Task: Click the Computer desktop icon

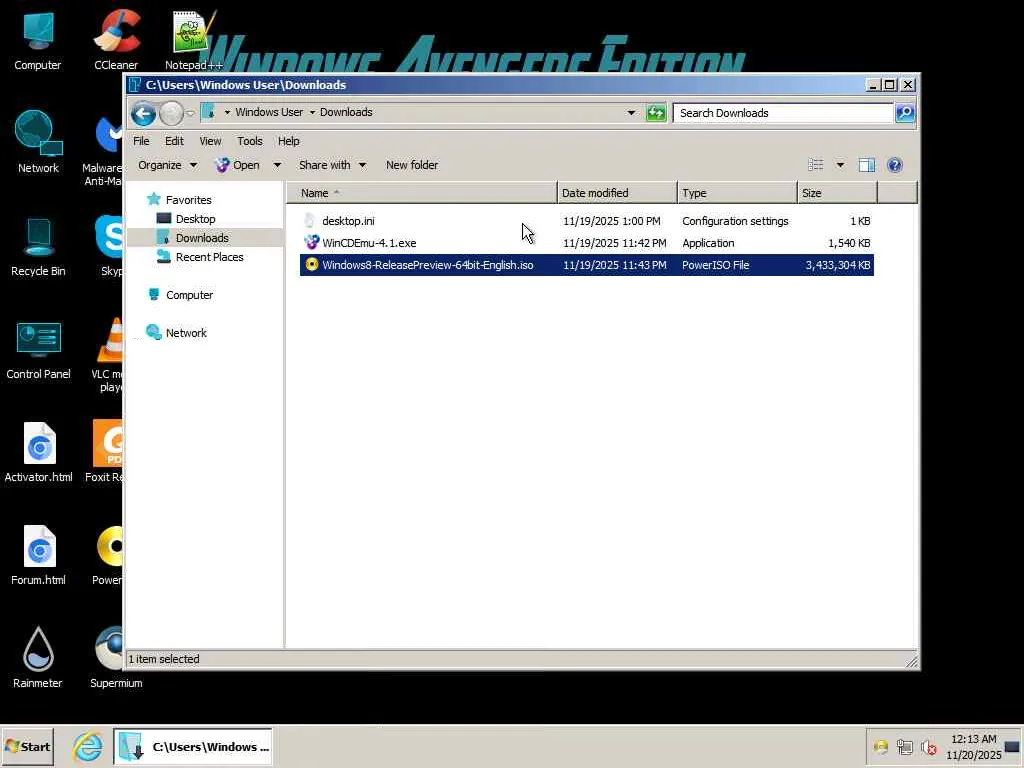Action: tap(38, 40)
